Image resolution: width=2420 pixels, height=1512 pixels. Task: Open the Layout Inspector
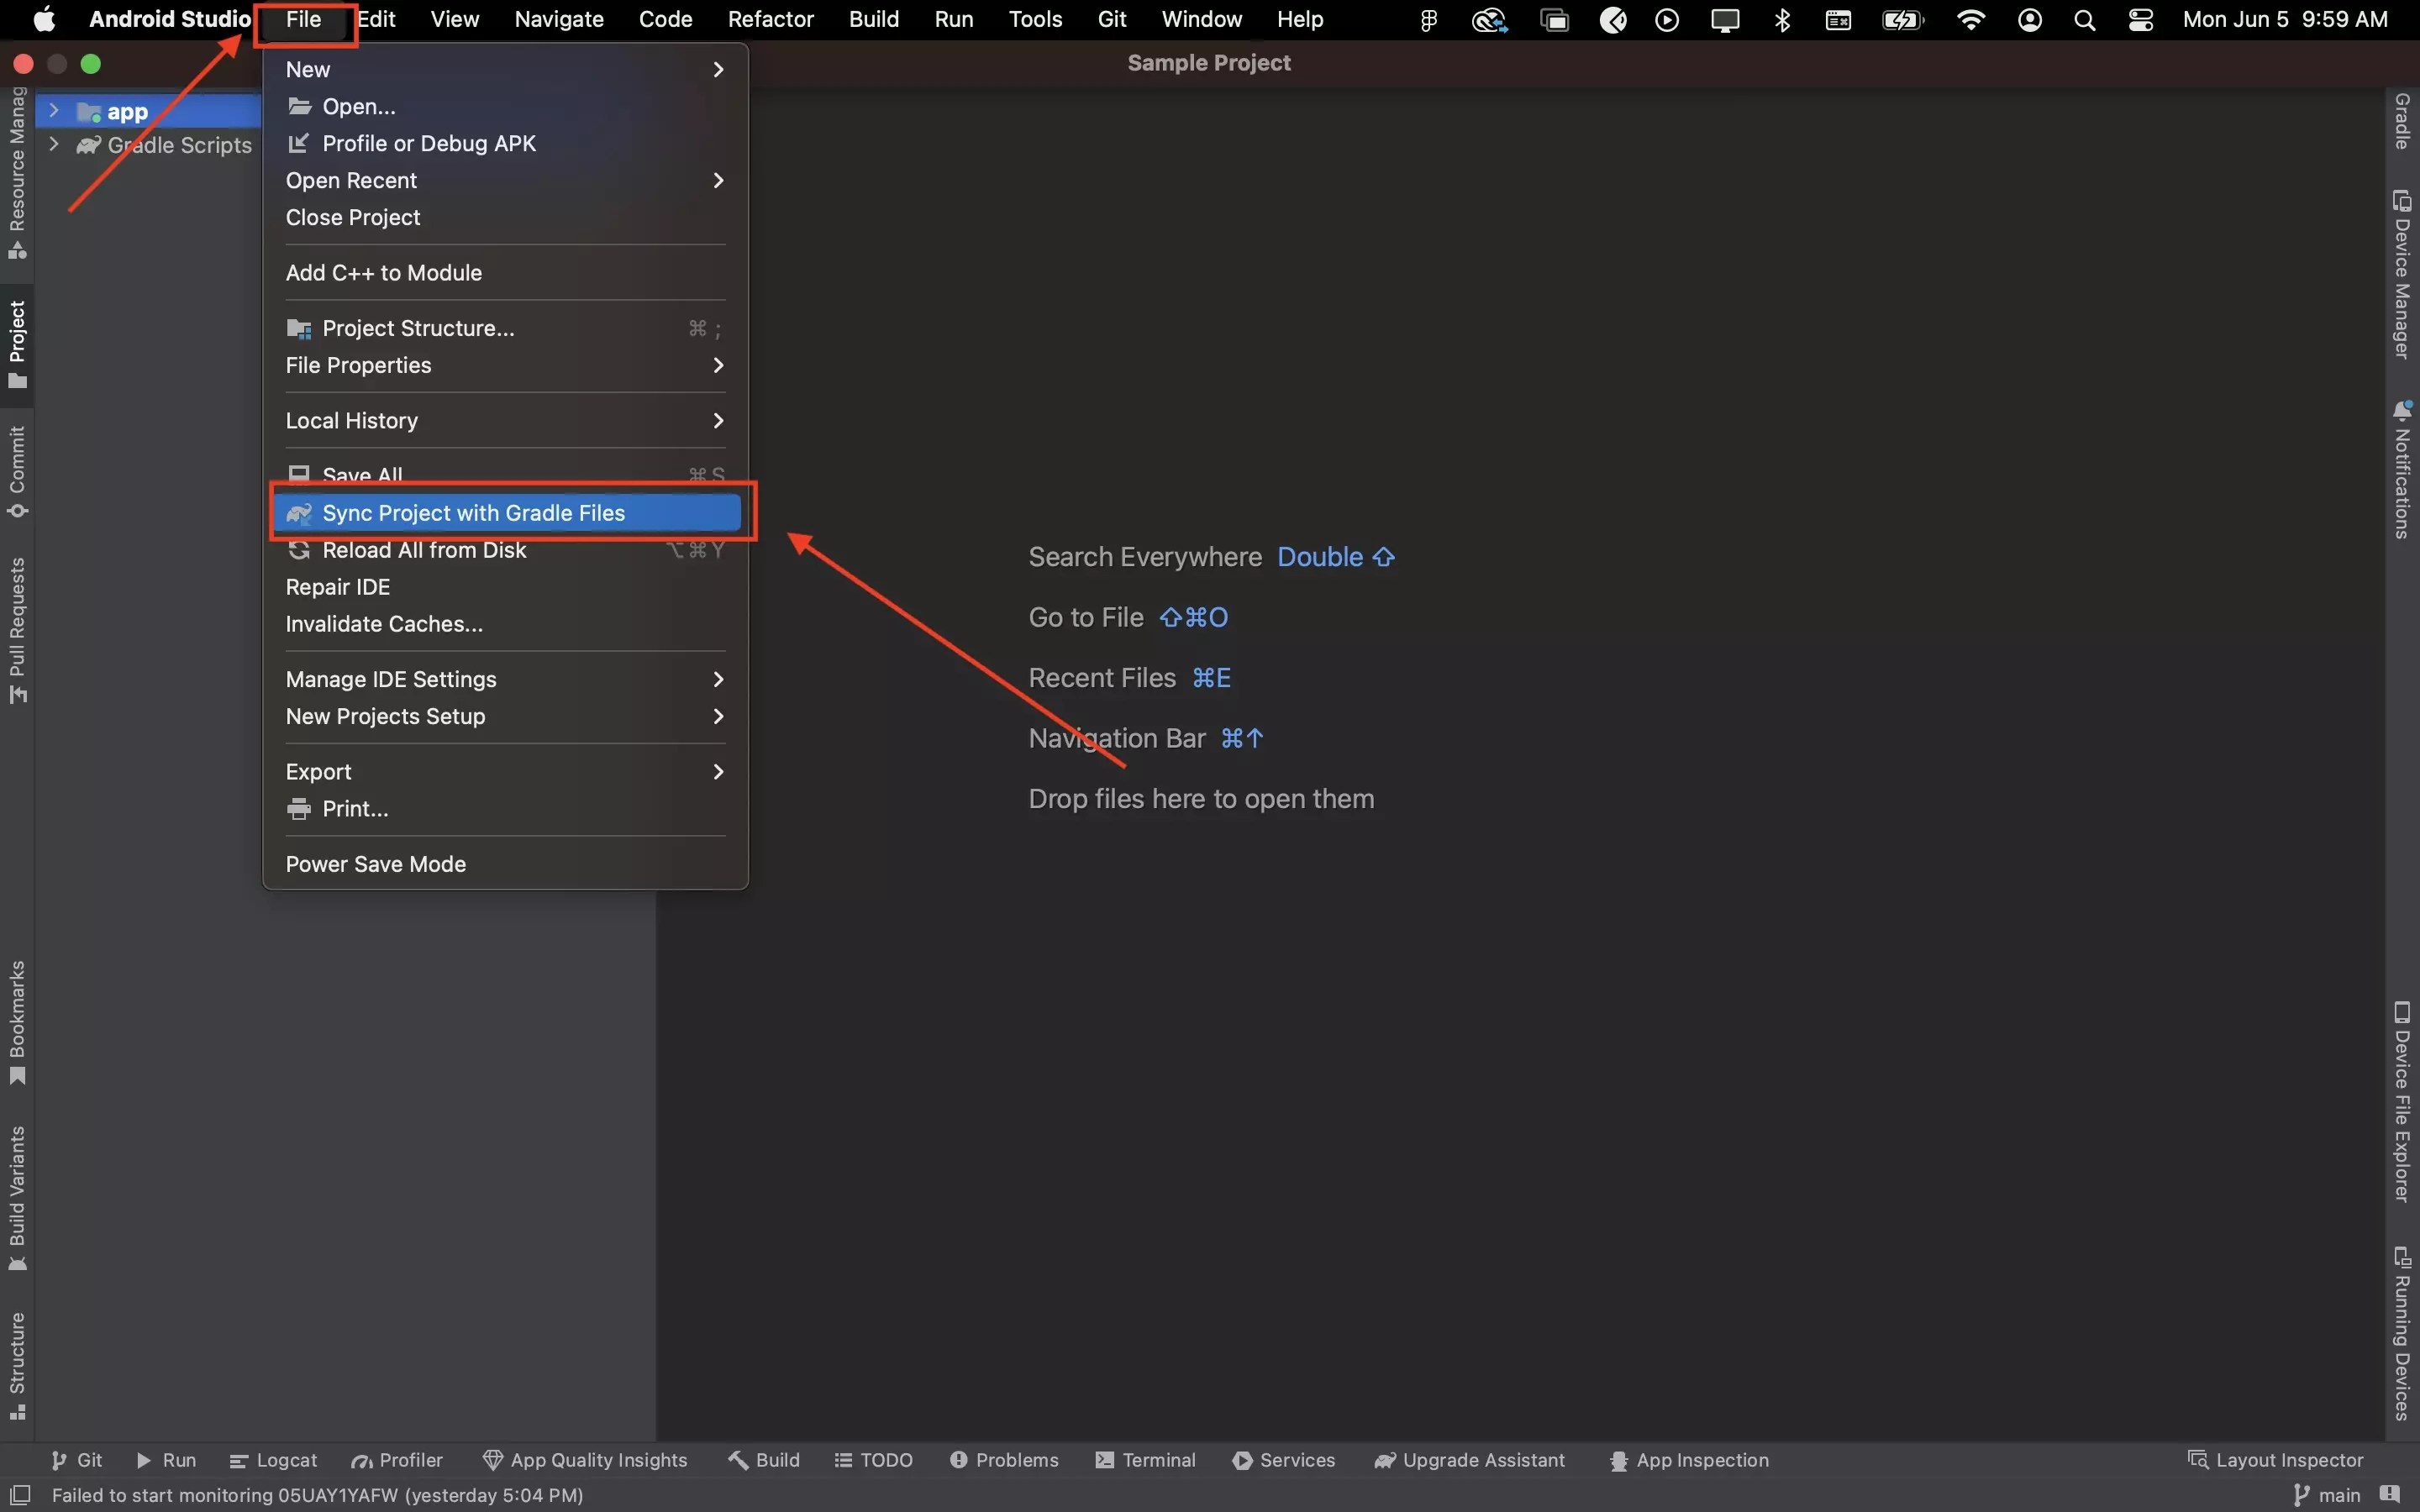[x=2276, y=1459]
